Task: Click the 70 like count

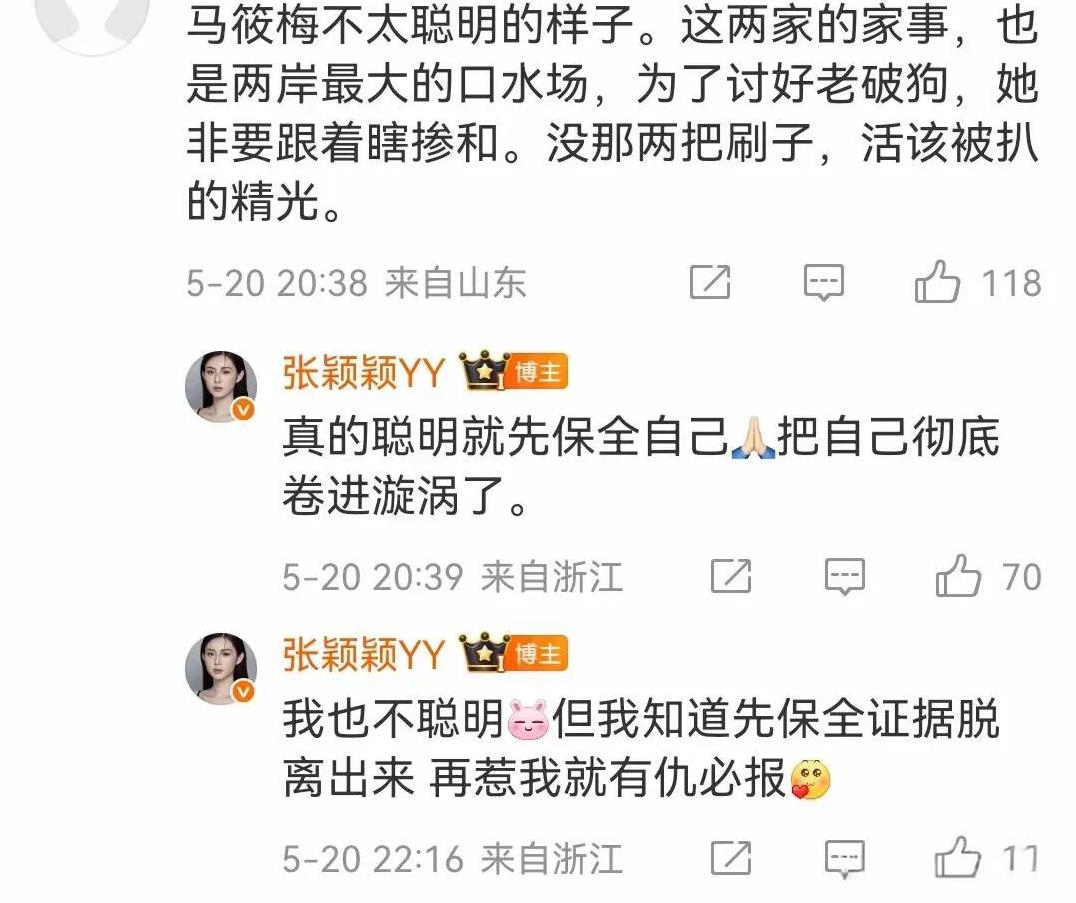Action: [x=1022, y=577]
